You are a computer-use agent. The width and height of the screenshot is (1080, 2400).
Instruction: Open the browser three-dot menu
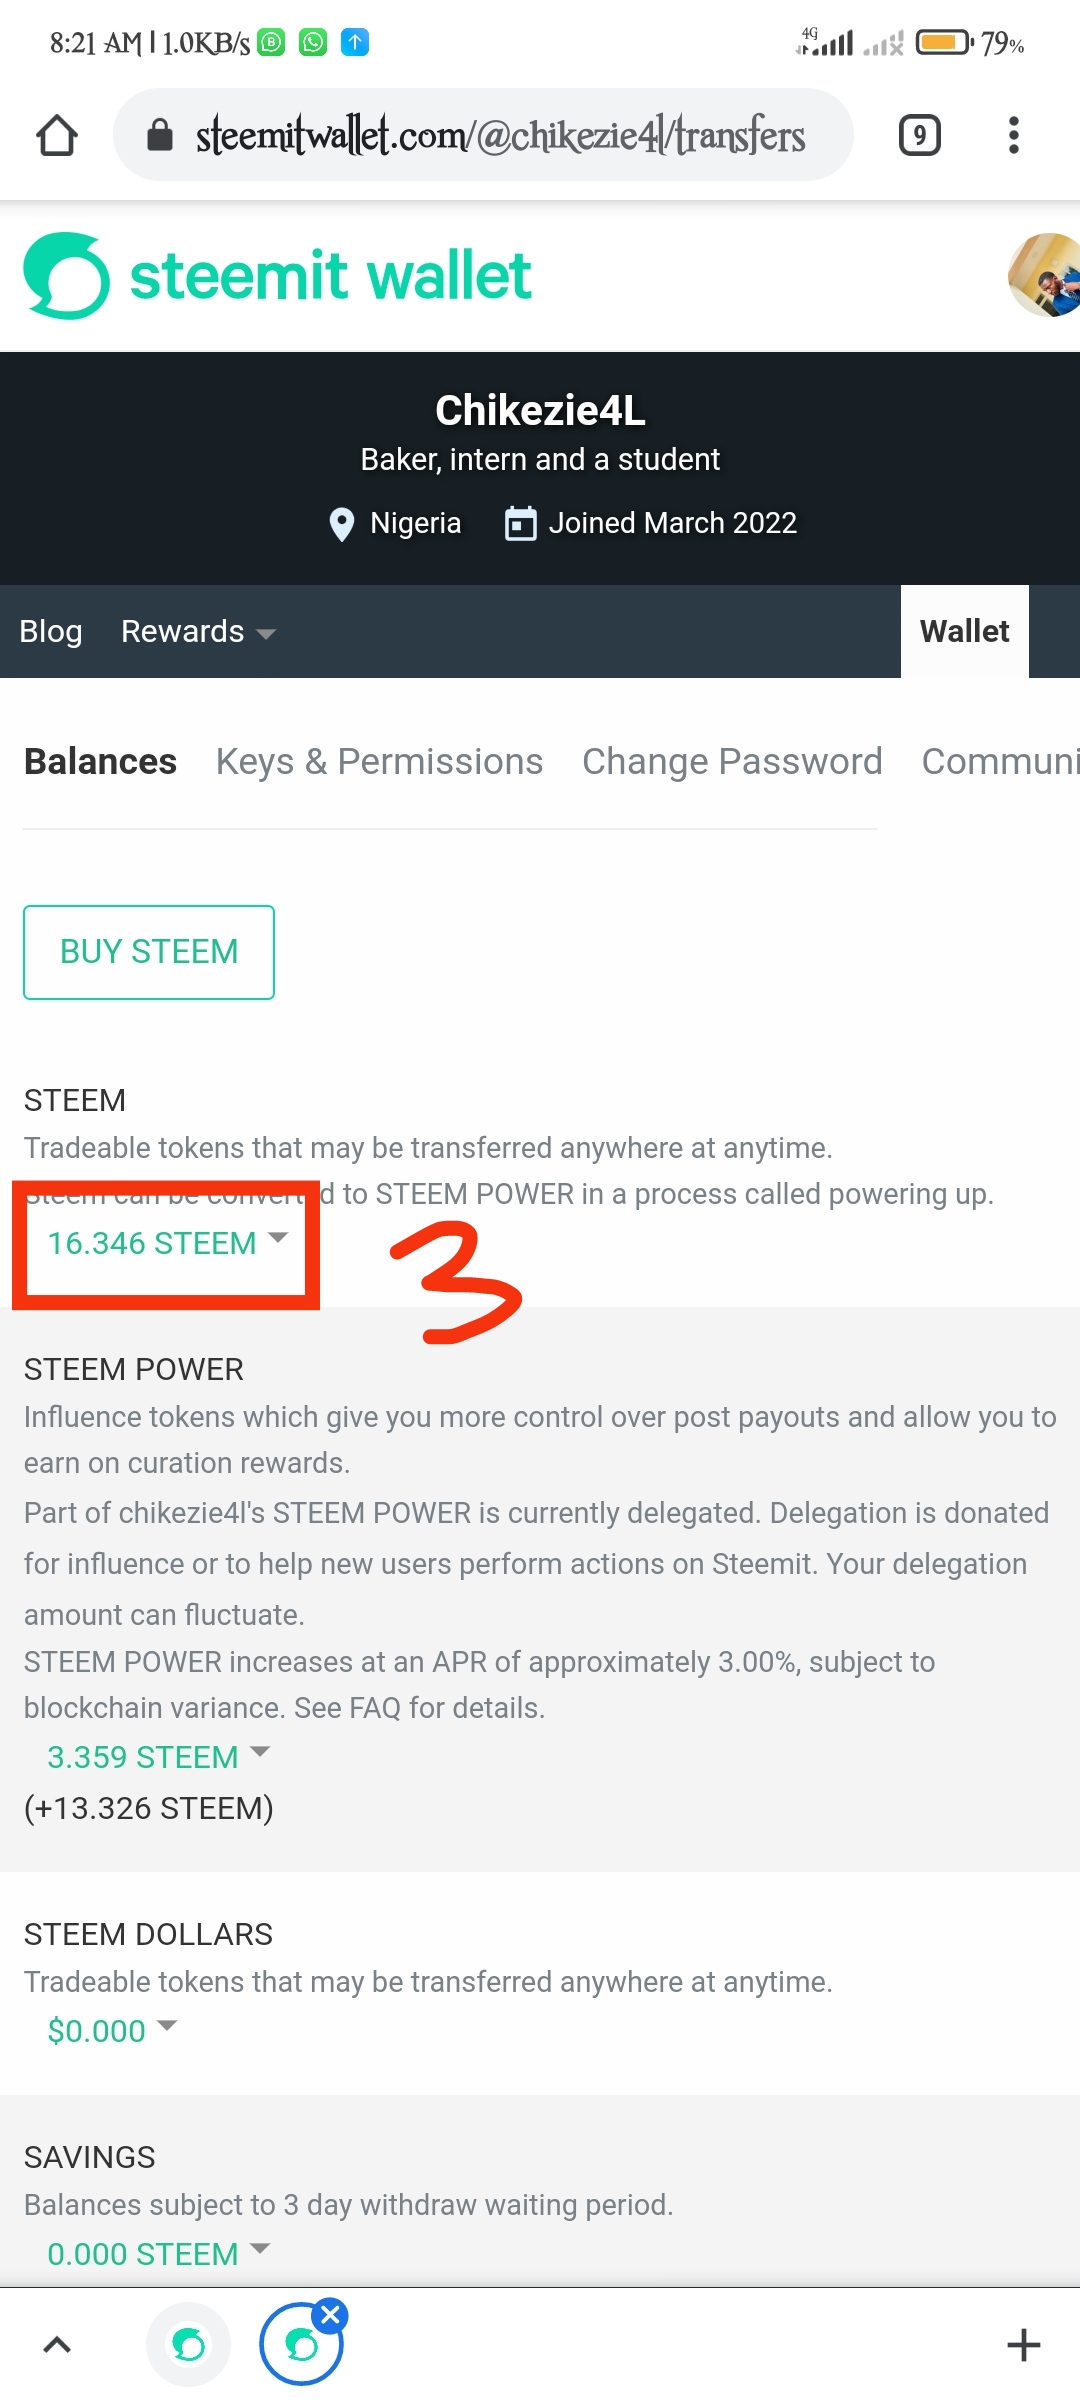click(x=1013, y=135)
